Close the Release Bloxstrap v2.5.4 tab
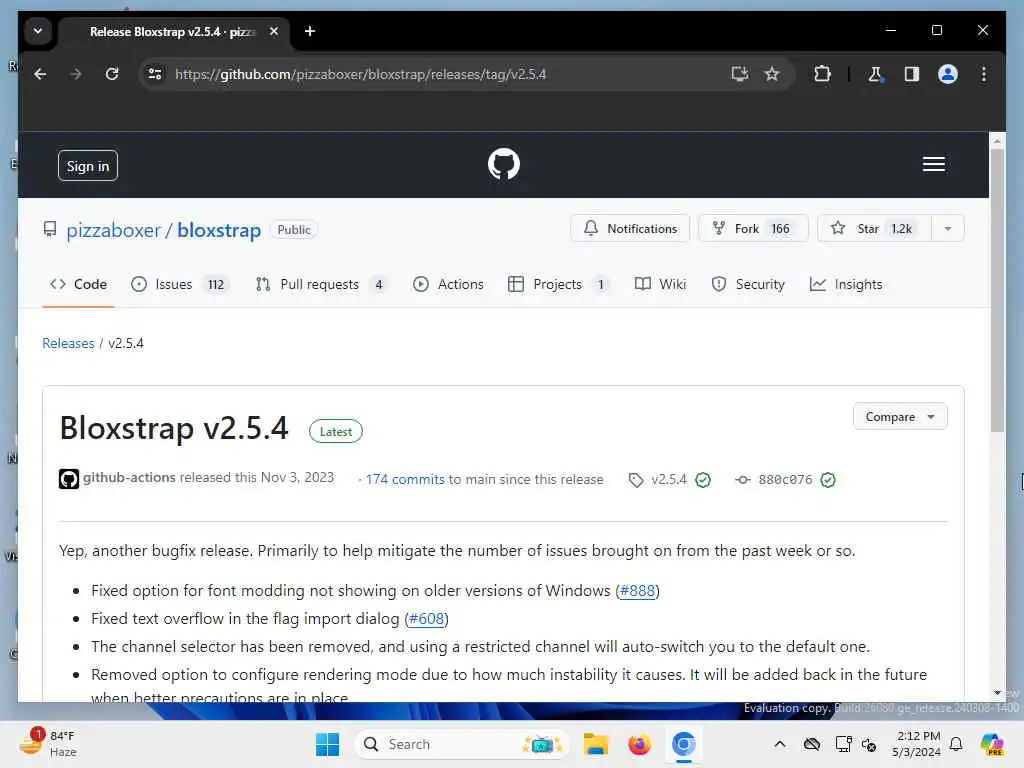The width and height of the screenshot is (1024, 768). click(x=274, y=31)
